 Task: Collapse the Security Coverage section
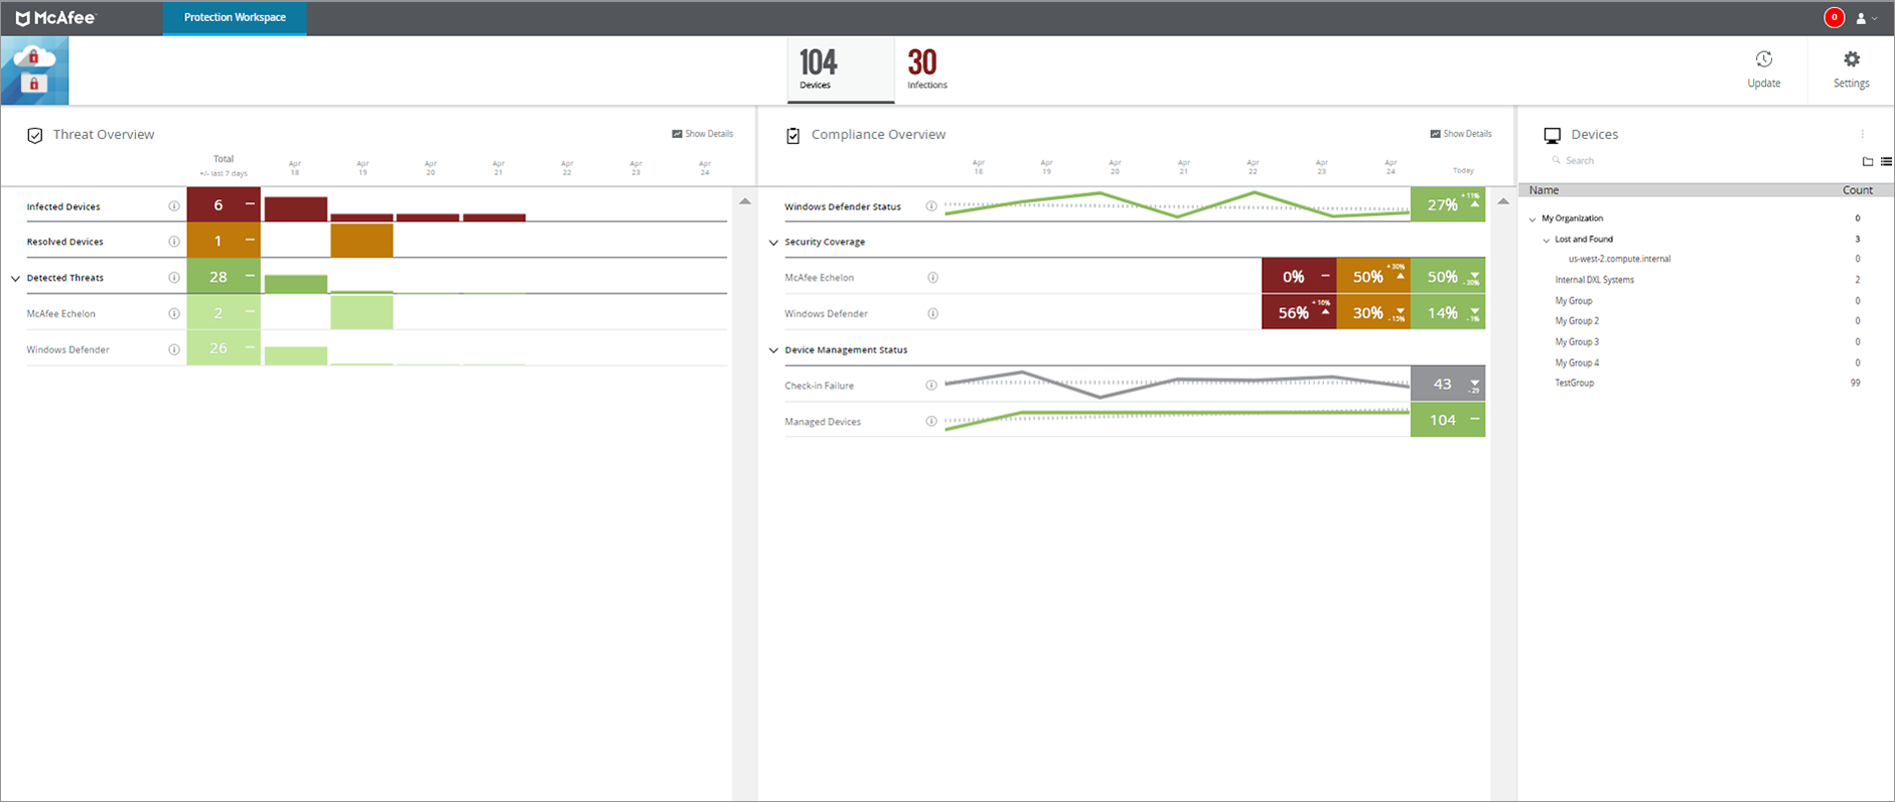click(773, 242)
